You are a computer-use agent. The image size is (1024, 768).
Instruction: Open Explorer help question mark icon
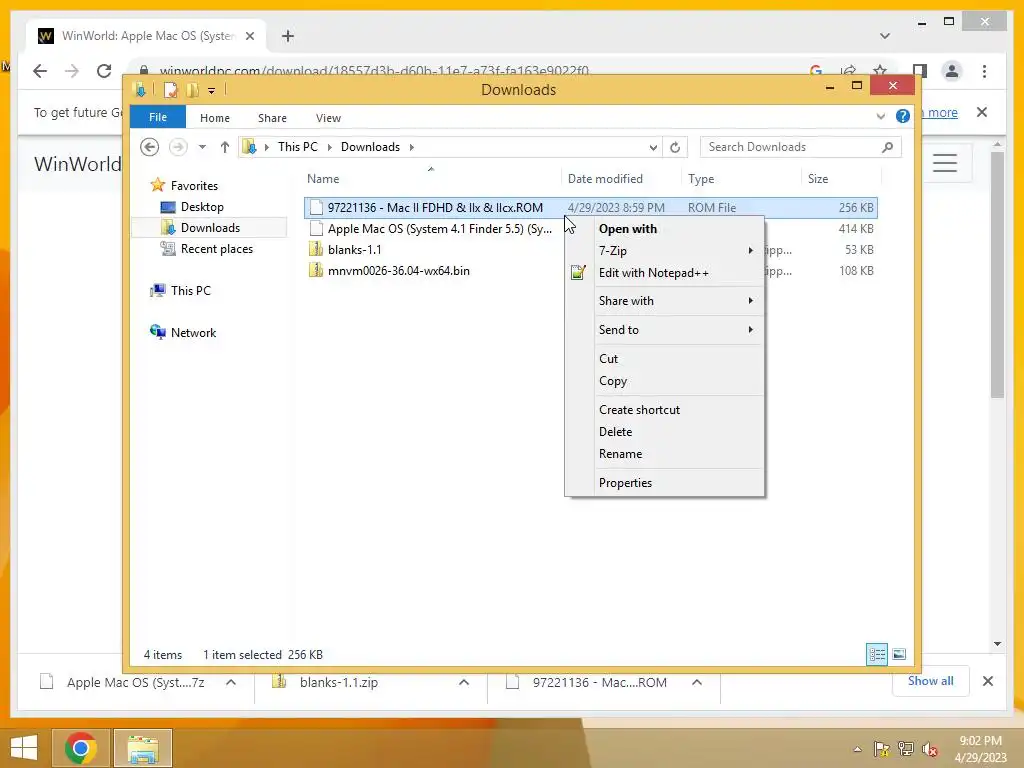903,116
